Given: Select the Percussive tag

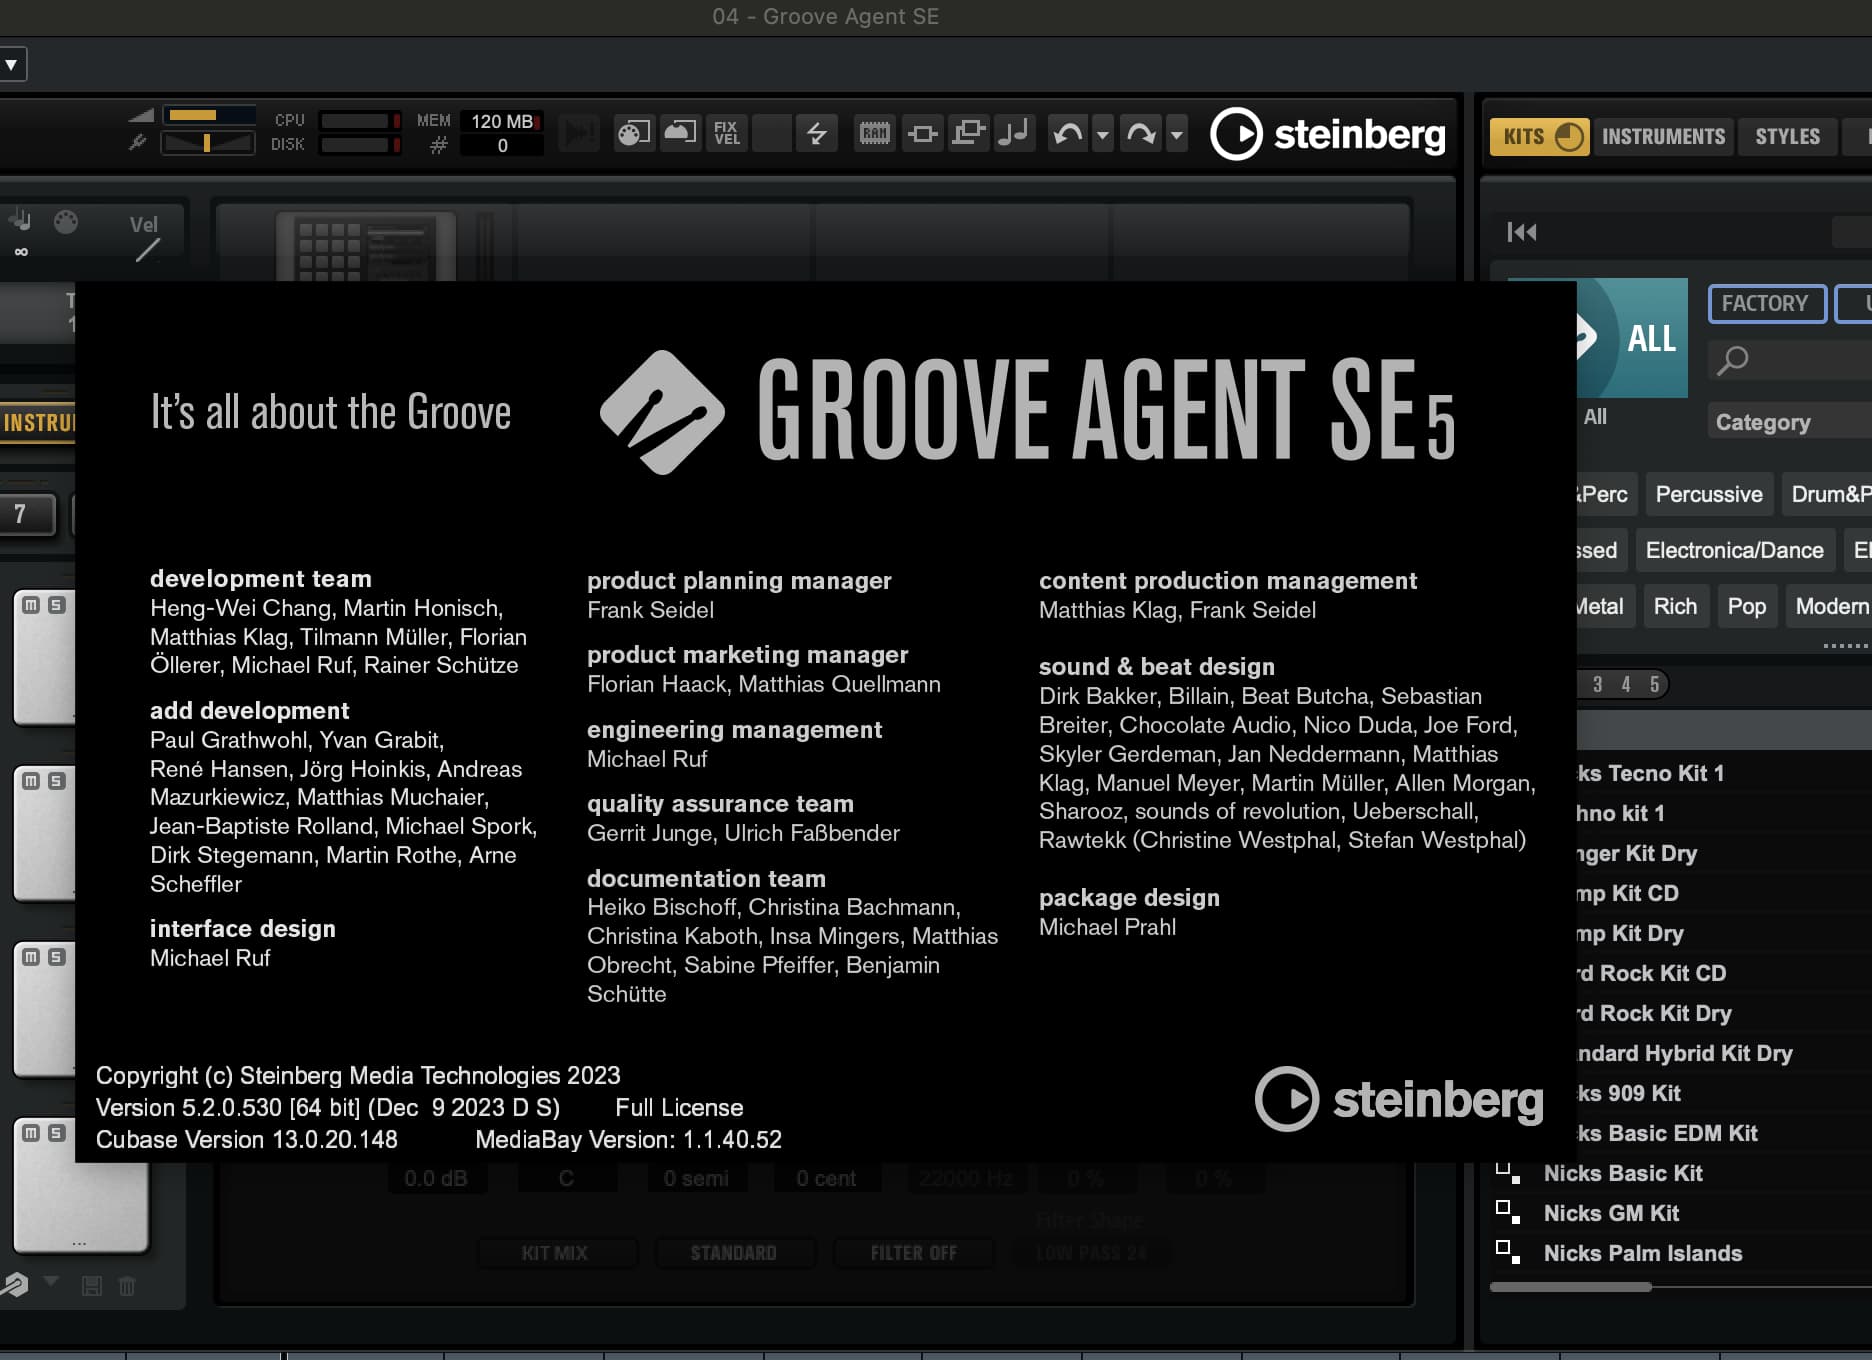Looking at the screenshot, I should tap(1709, 494).
